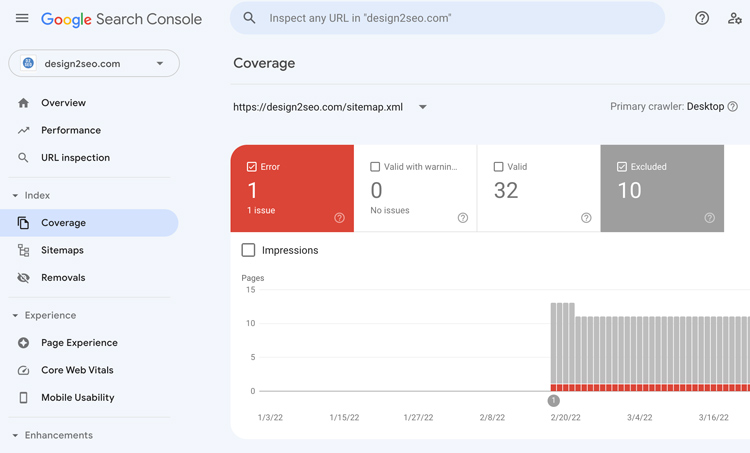The height and width of the screenshot is (453, 750).
Task: Click the URL inspection magnifier icon
Action: pos(23,157)
